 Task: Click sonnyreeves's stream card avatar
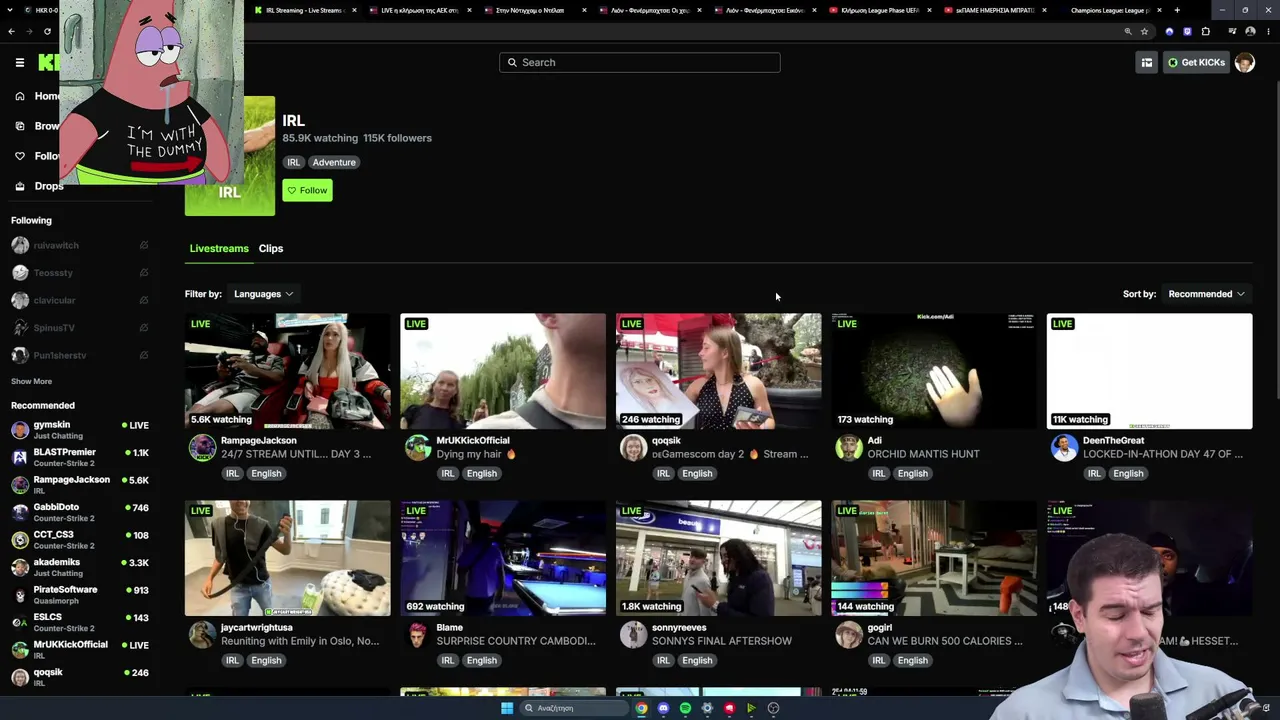(634, 634)
